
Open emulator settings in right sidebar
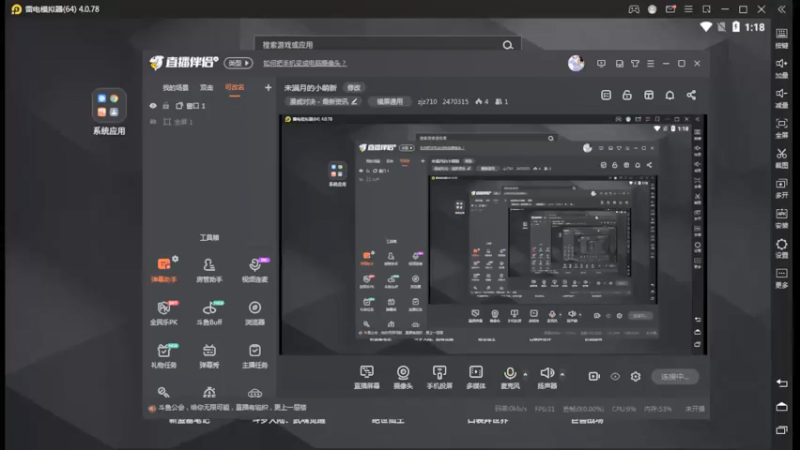pyautogui.click(x=781, y=248)
